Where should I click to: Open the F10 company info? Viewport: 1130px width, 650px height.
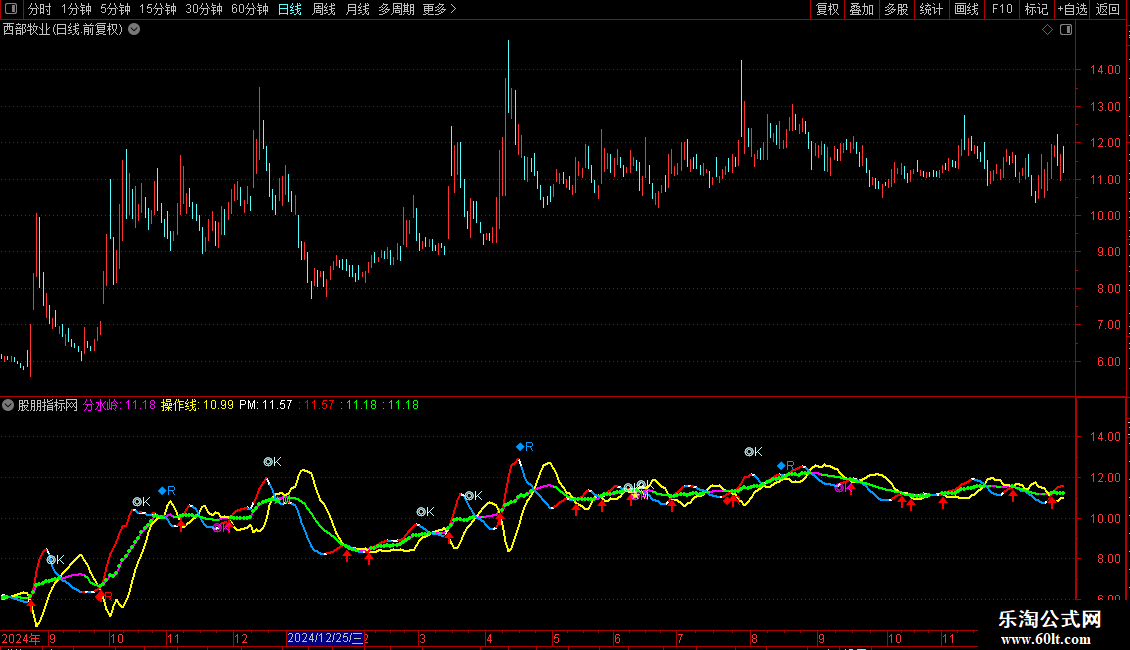point(1002,9)
